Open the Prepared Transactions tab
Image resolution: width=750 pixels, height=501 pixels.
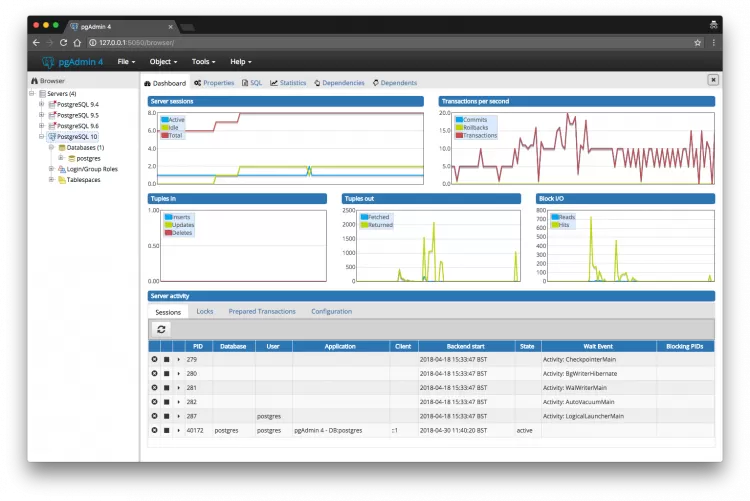262,312
